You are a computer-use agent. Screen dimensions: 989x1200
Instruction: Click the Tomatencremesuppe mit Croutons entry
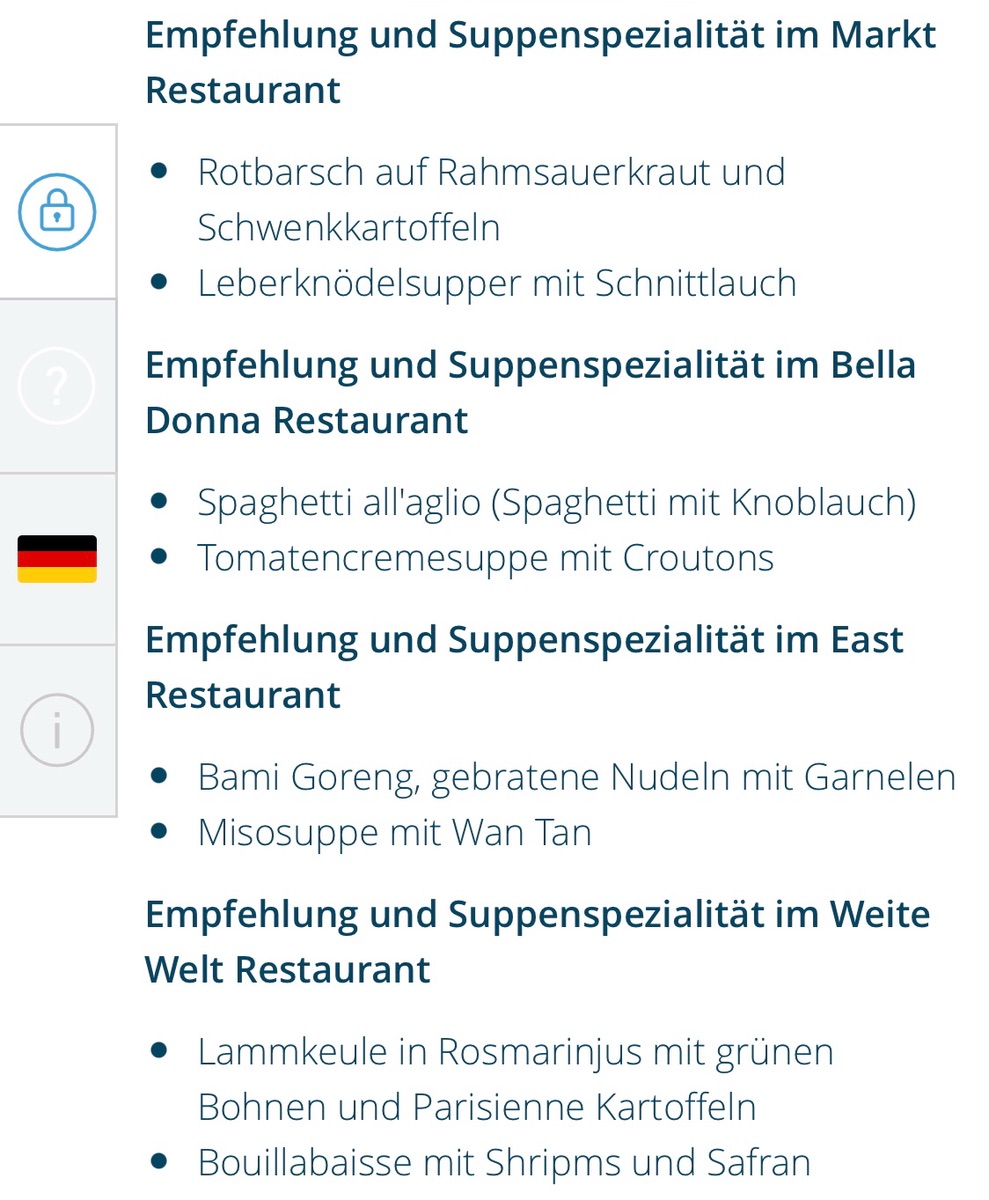[485, 557]
